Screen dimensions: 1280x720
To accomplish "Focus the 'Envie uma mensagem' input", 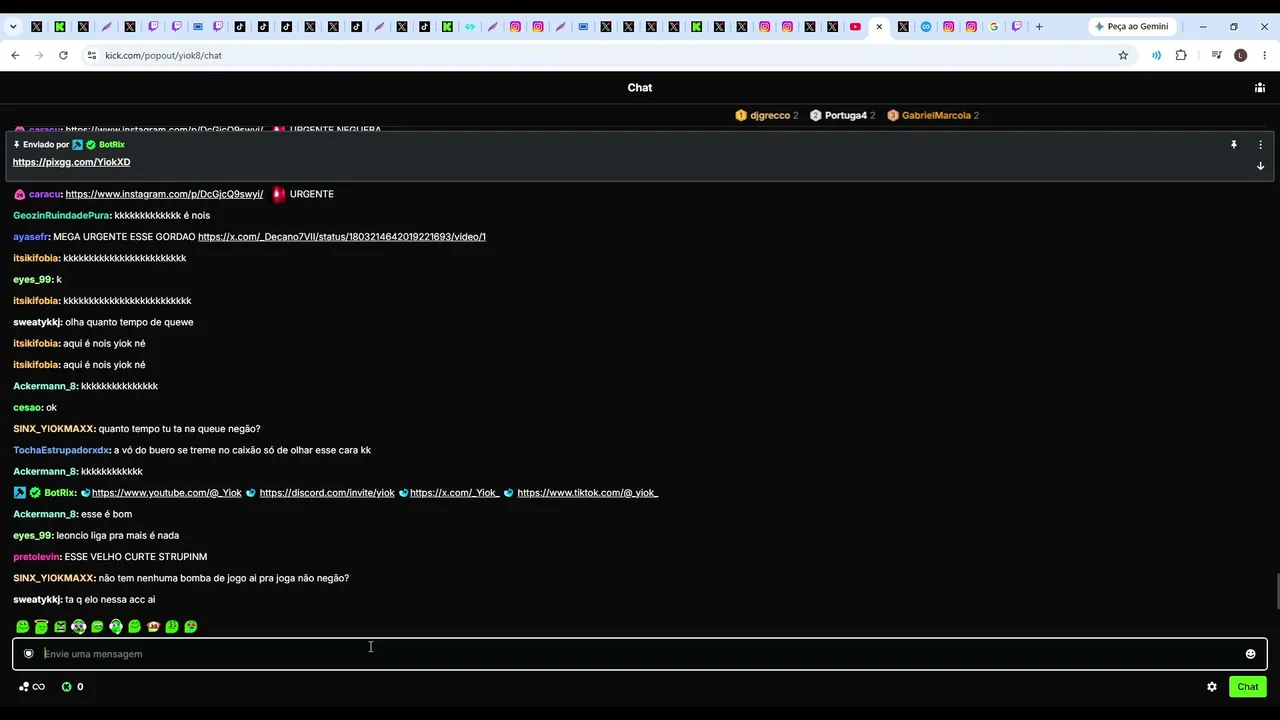I will click(639, 654).
